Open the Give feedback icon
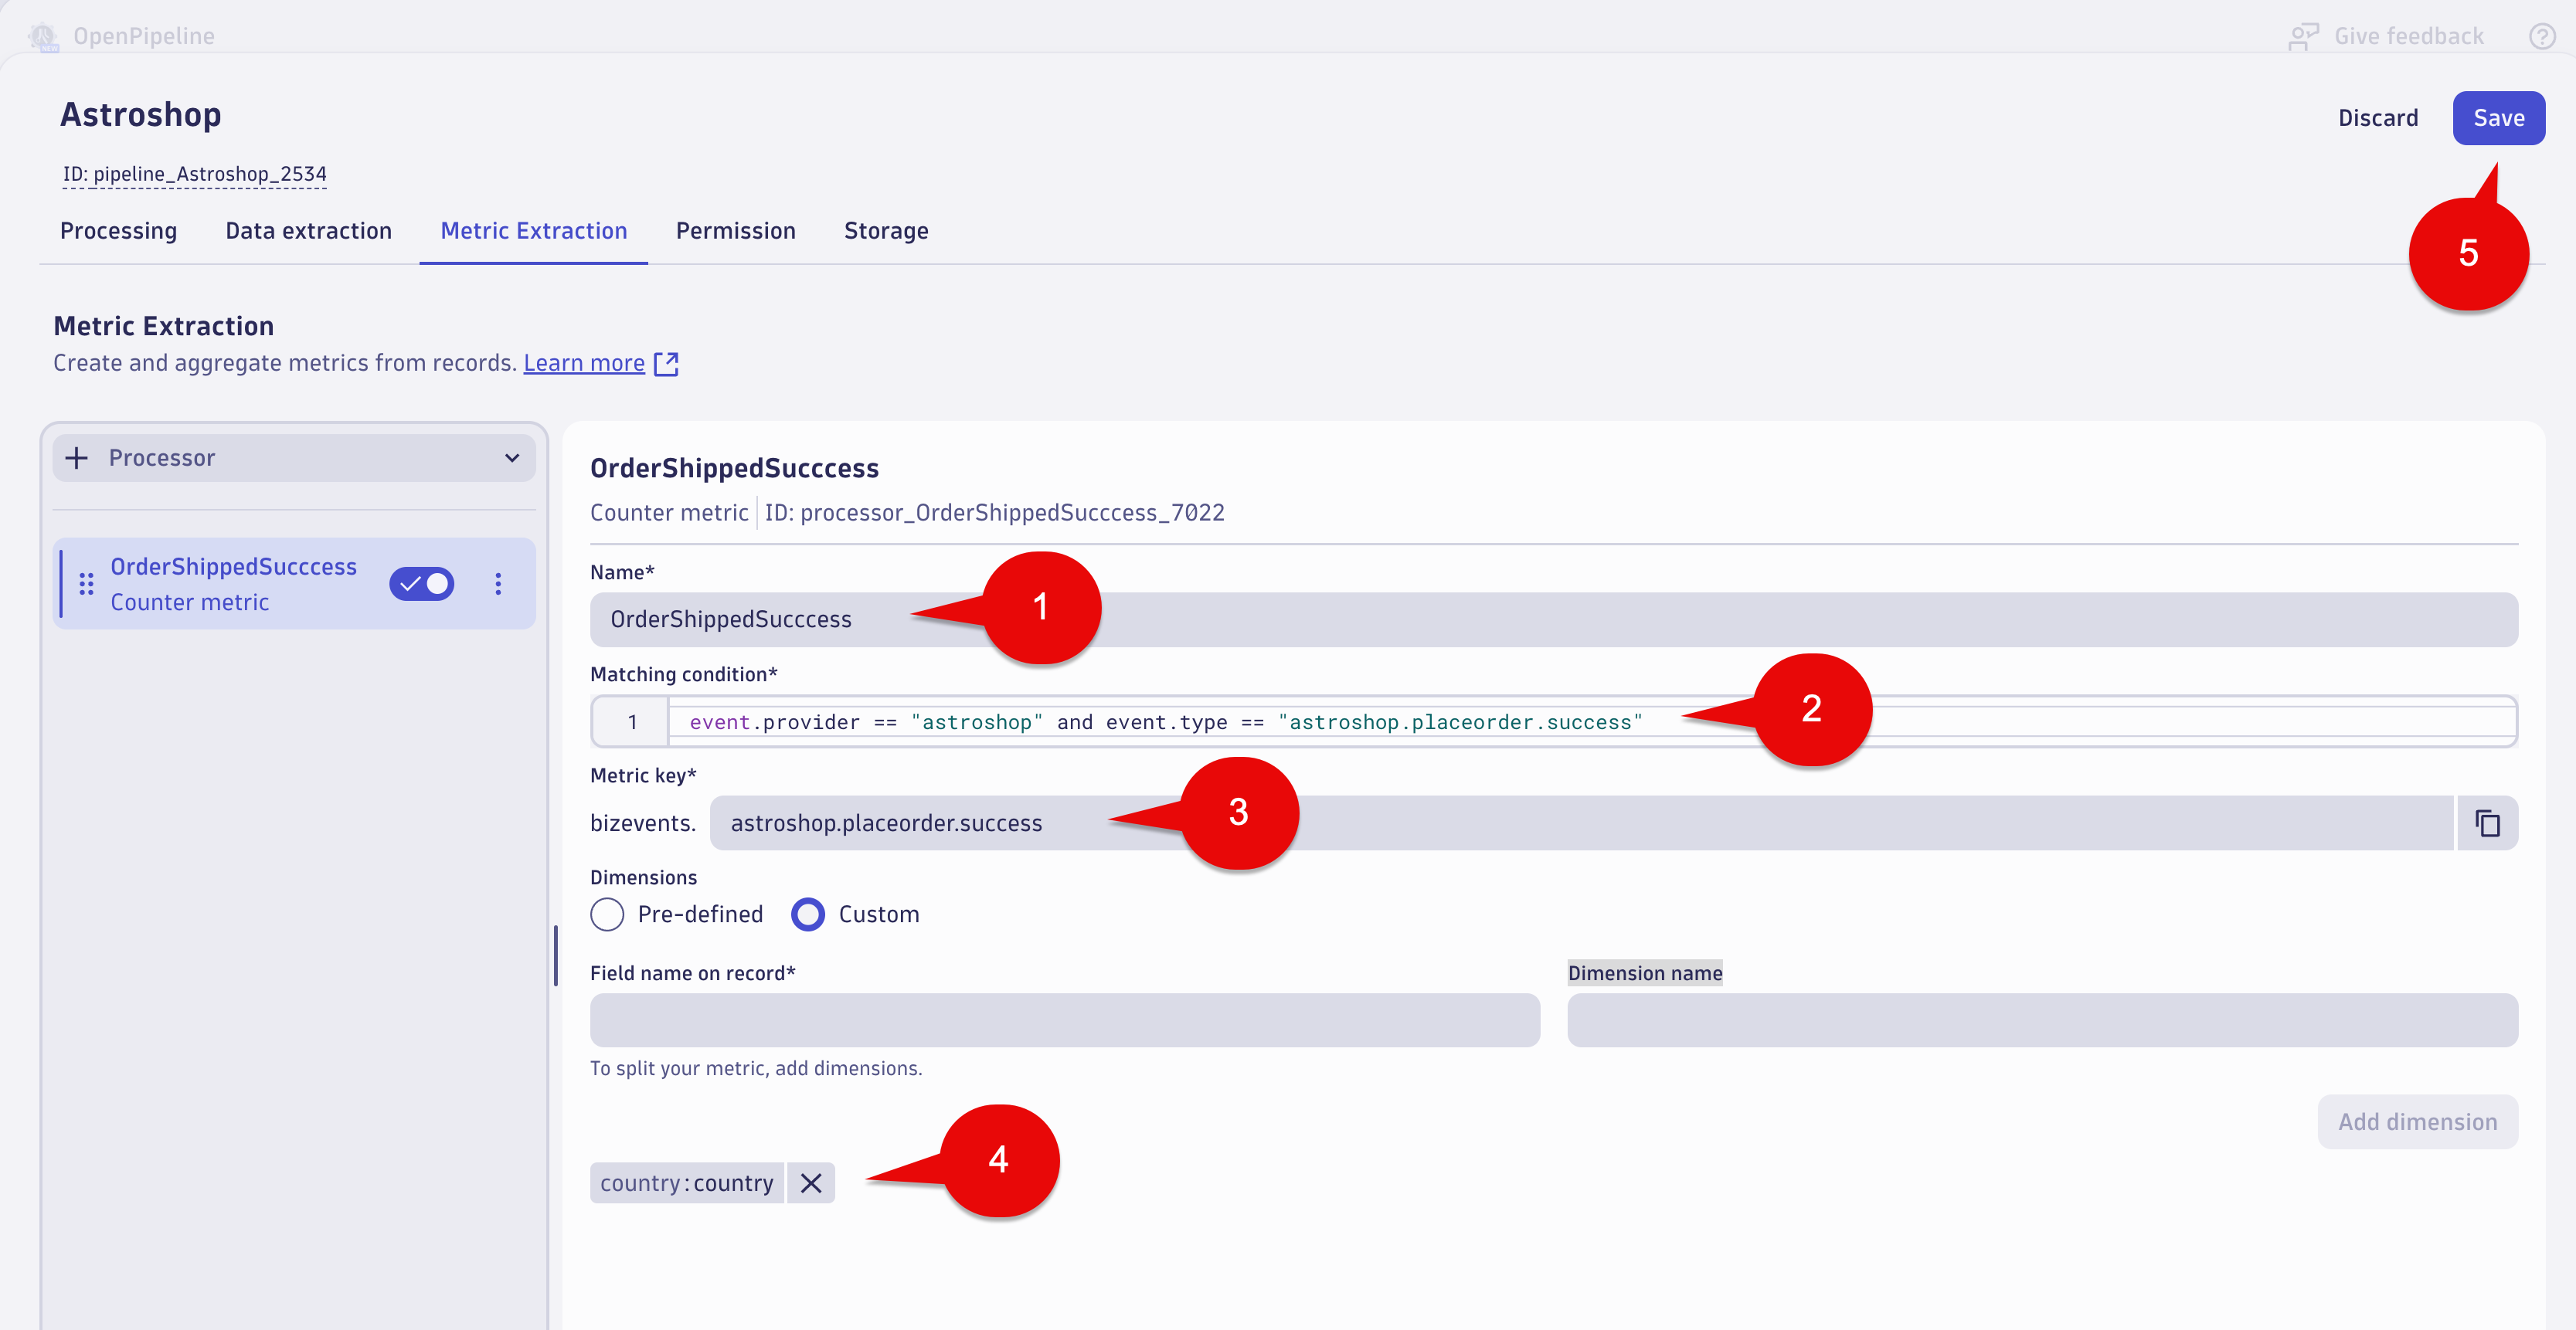This screenshot has height=1330, width=2576. click(2303, 37)
